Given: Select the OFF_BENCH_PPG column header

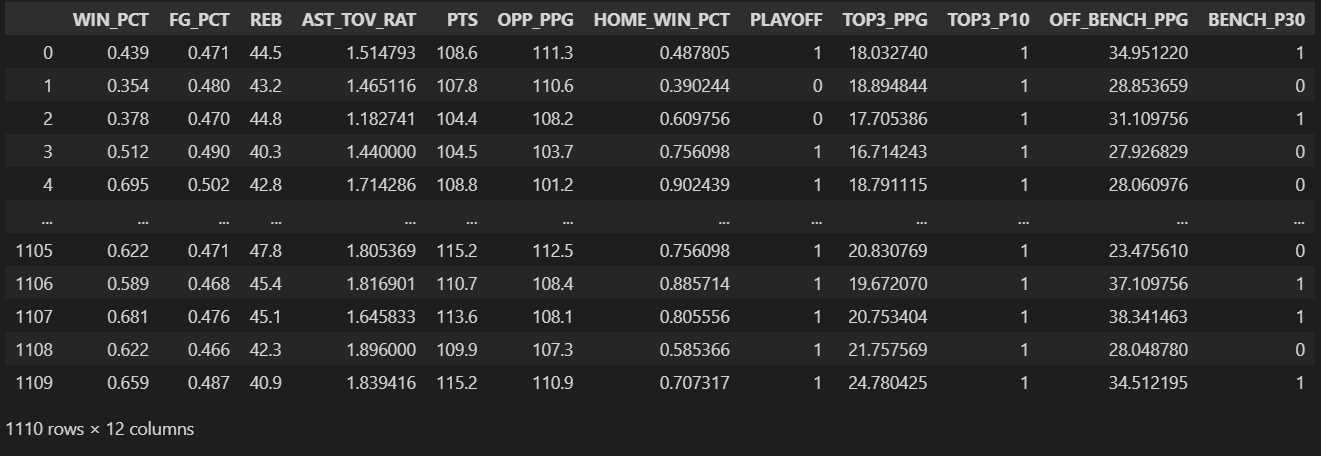Looking at the screenshot, I should coord(1118,20).
